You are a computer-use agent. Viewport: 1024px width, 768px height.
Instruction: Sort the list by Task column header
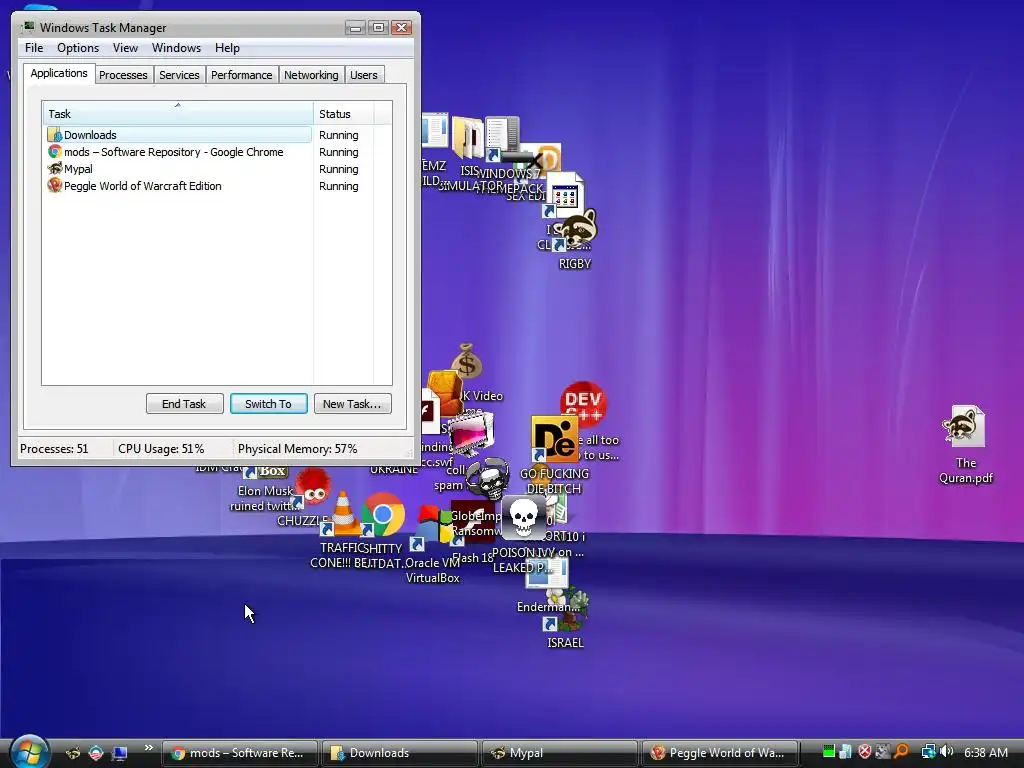178,114
